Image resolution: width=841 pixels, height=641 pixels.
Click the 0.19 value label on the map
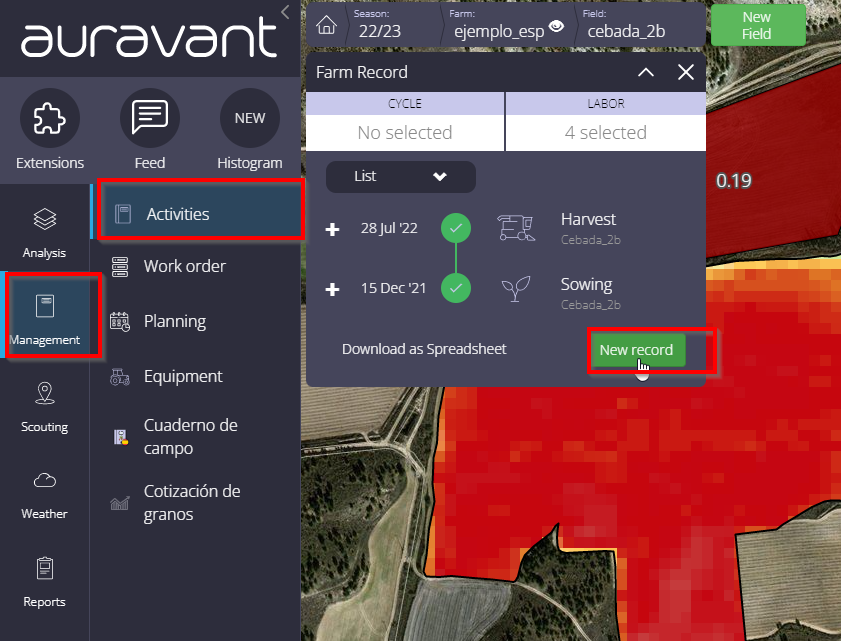click(x=734, y=181)
